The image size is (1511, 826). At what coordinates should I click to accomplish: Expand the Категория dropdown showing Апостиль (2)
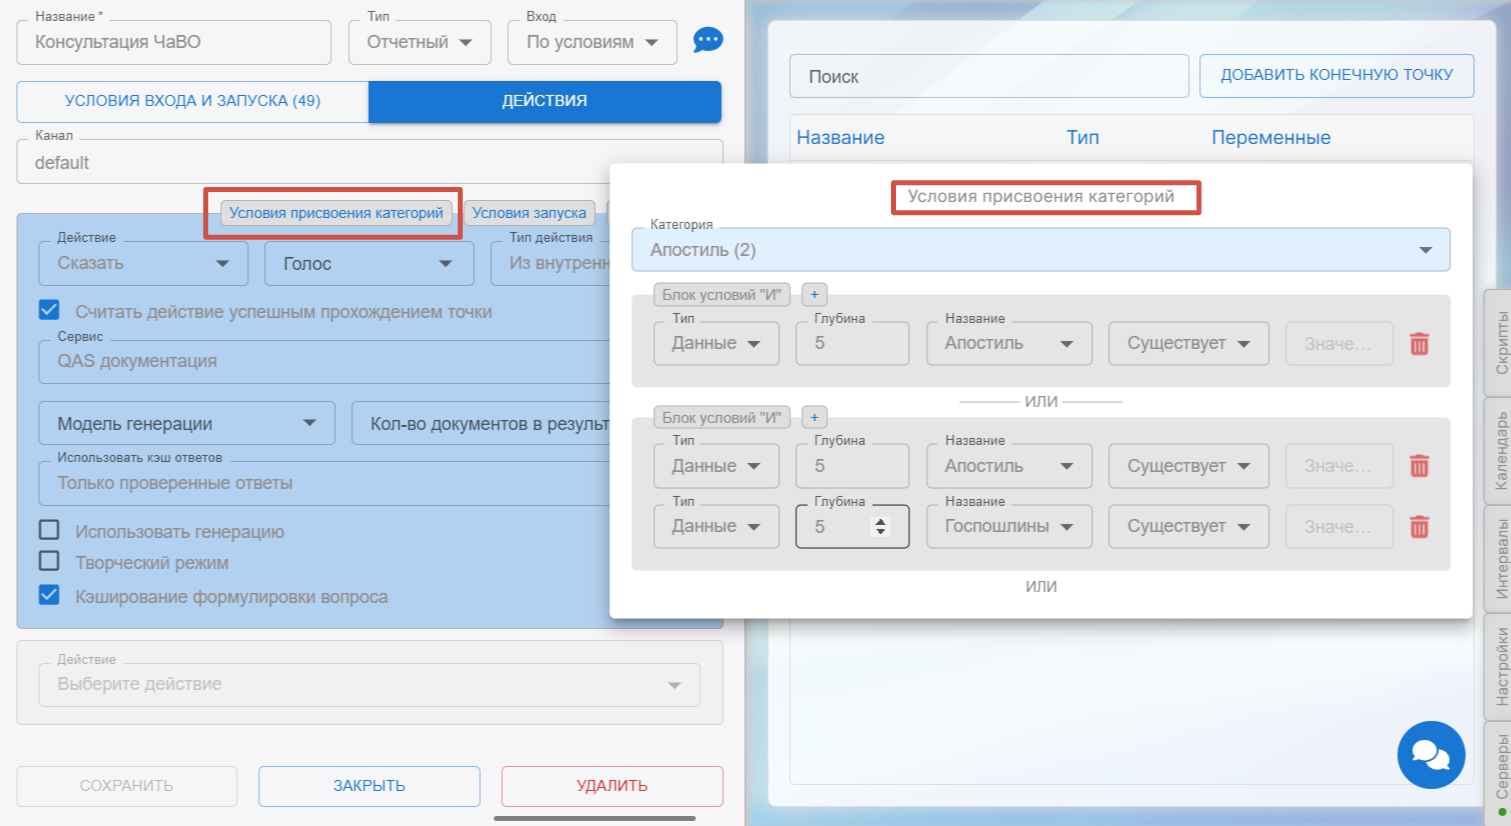pos(1040,250)
